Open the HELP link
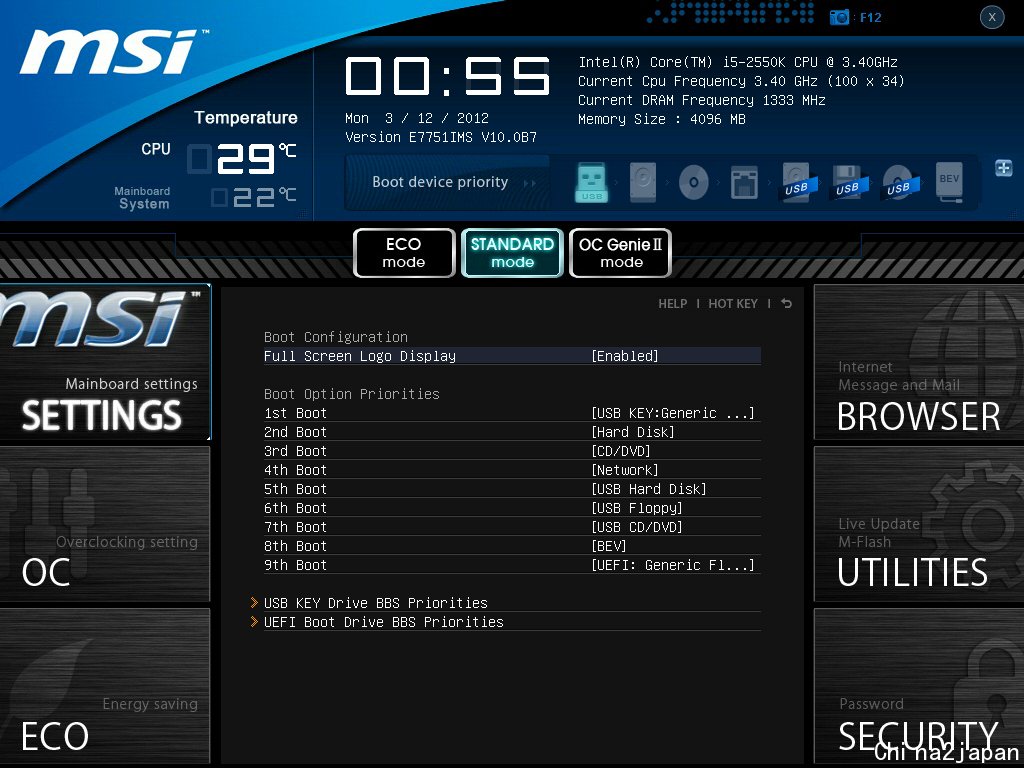This screenshot has width=1024, height=768. click(x=673, y=304)
